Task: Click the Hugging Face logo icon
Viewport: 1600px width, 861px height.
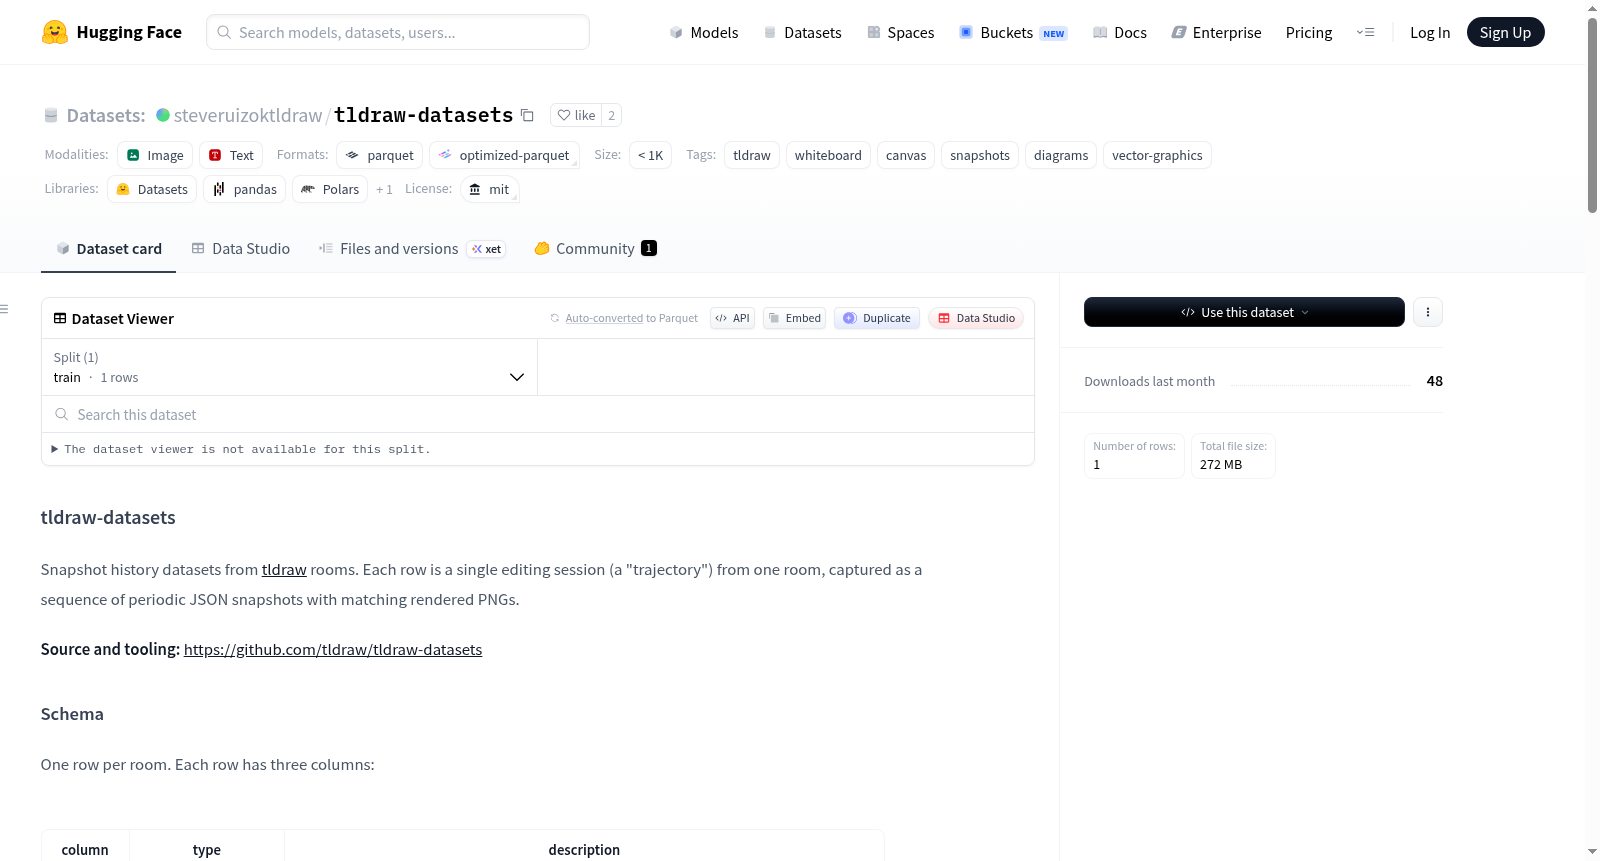Action: click(55, 32)
